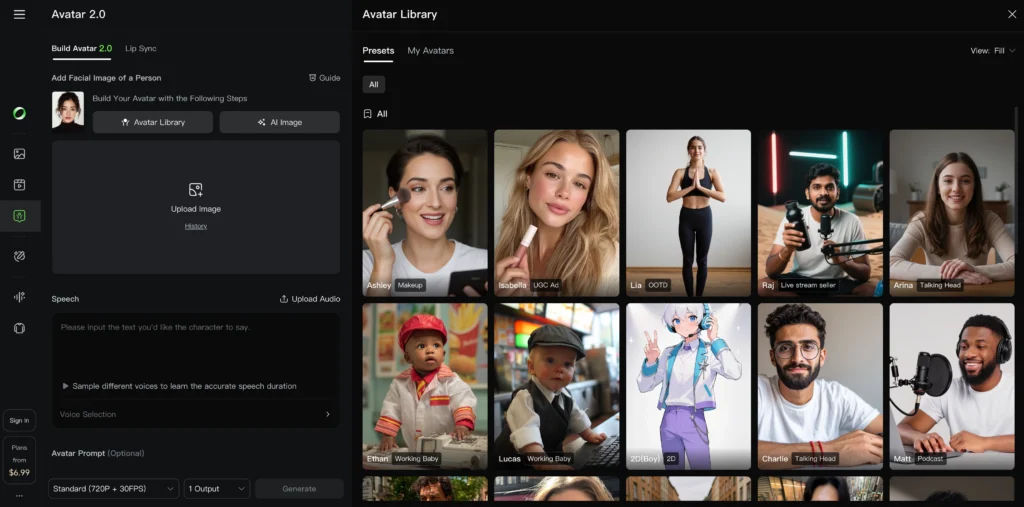
Task: Select the Raj Live stream seller avatar
Action: point(820,212)
